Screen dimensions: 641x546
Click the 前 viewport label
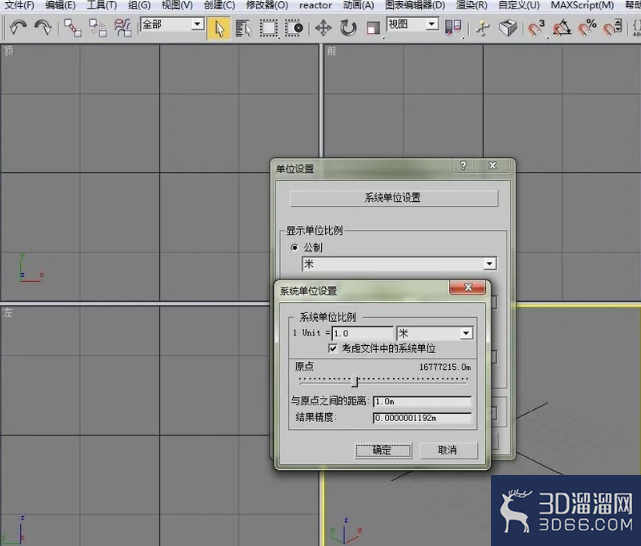coord(331,51)
